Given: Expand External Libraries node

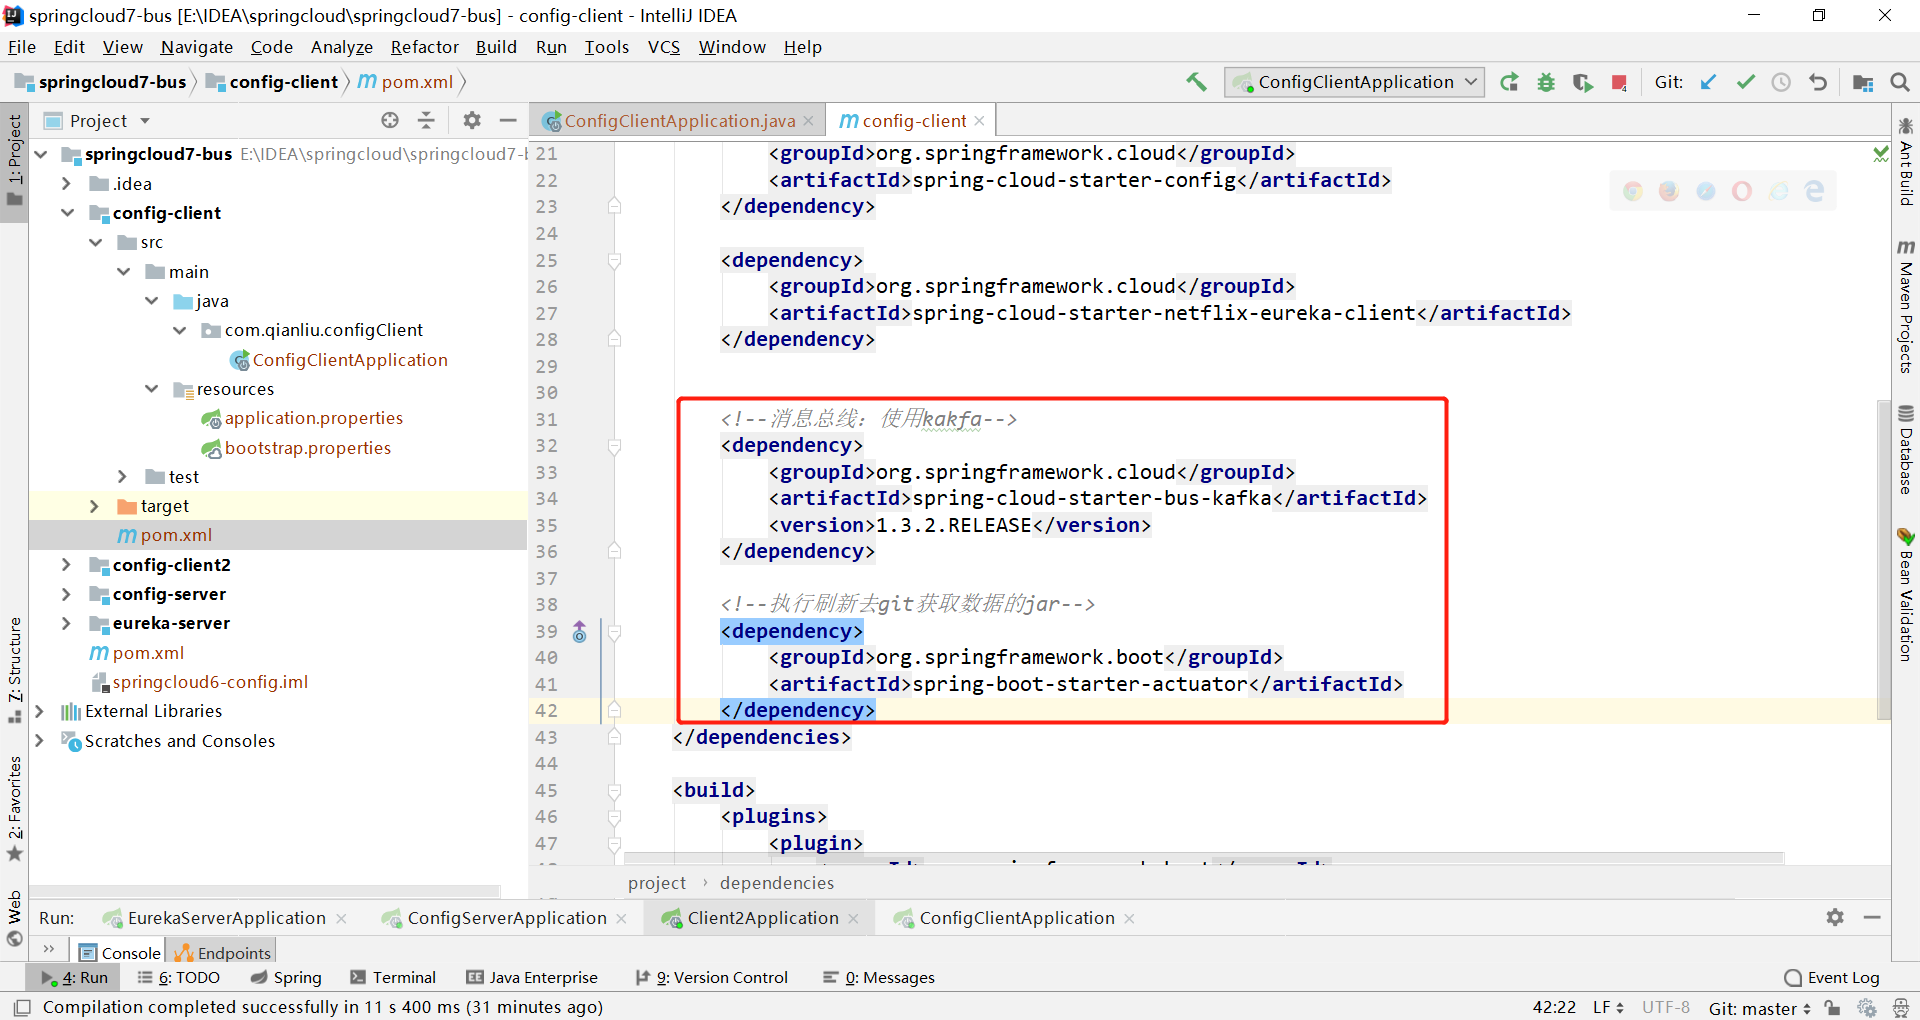Looking at the screenshot, I should click(39, 711).
